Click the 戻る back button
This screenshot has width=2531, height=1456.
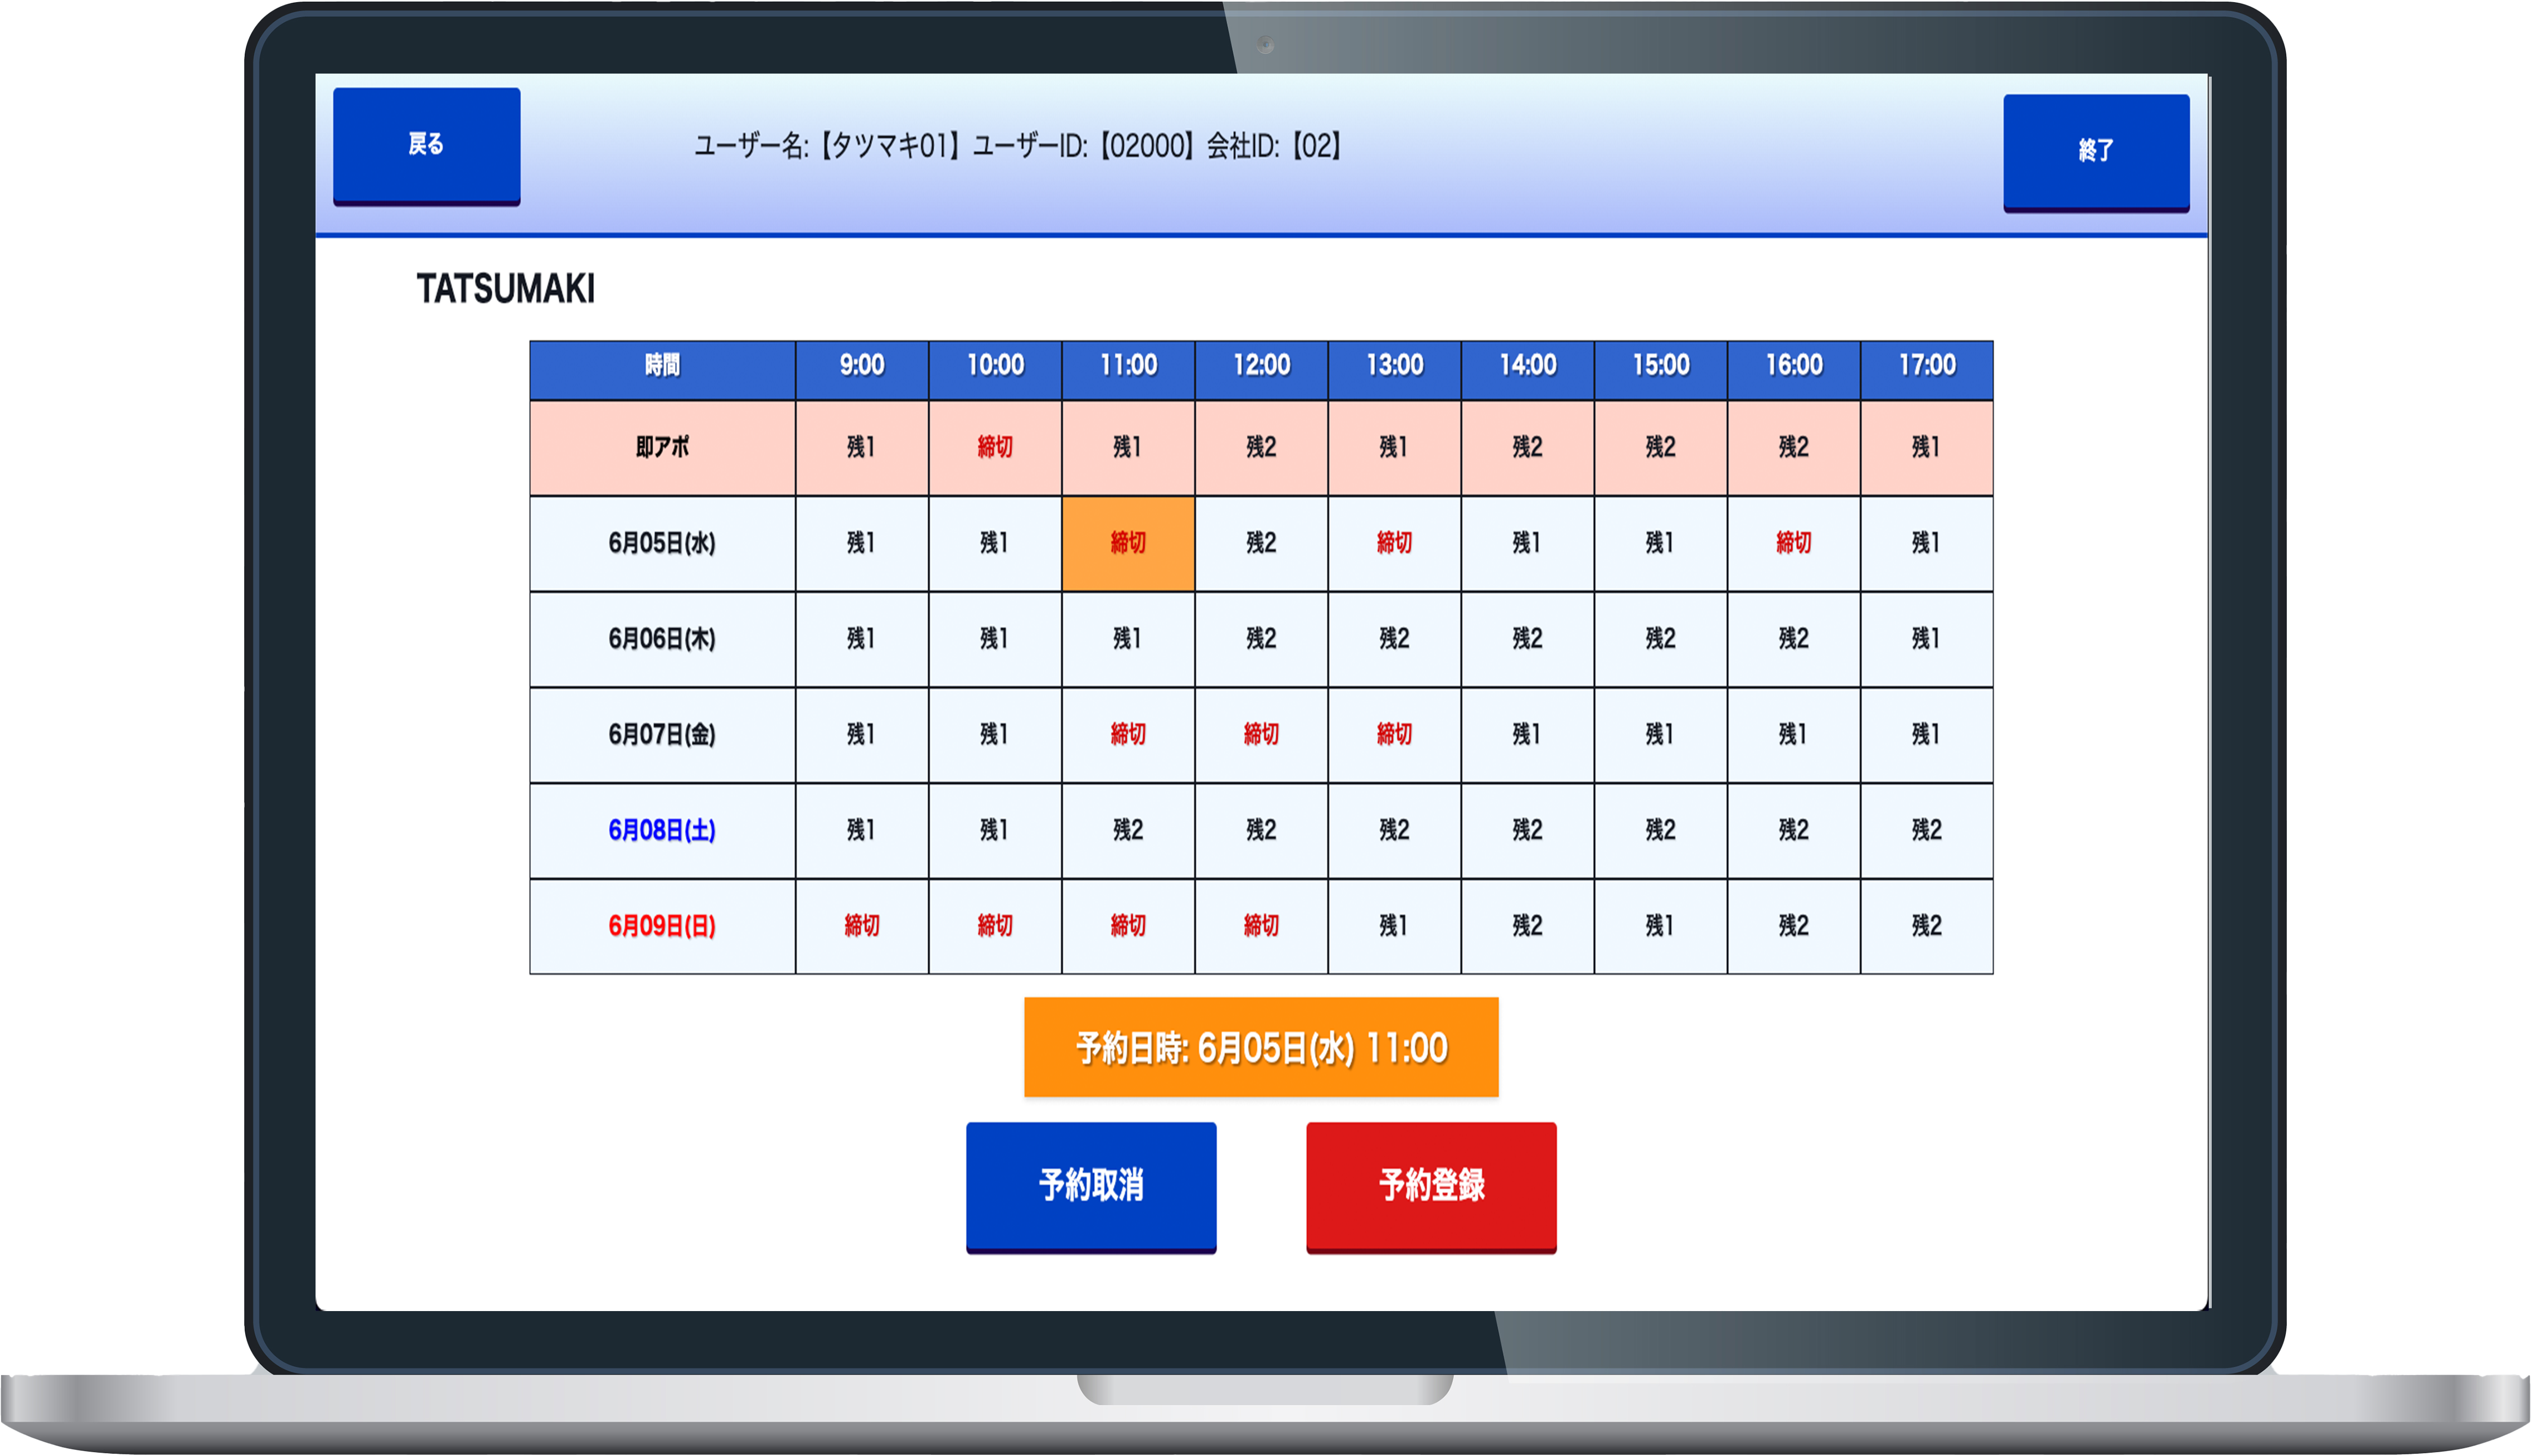click(x=426, y=146)
